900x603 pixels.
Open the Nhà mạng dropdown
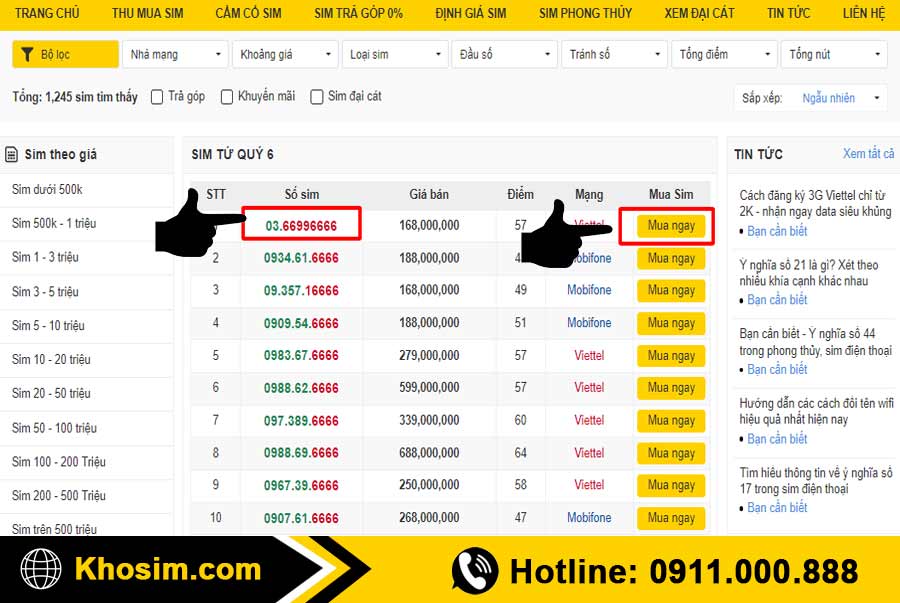pyautogui.click(x=175, y=54)
